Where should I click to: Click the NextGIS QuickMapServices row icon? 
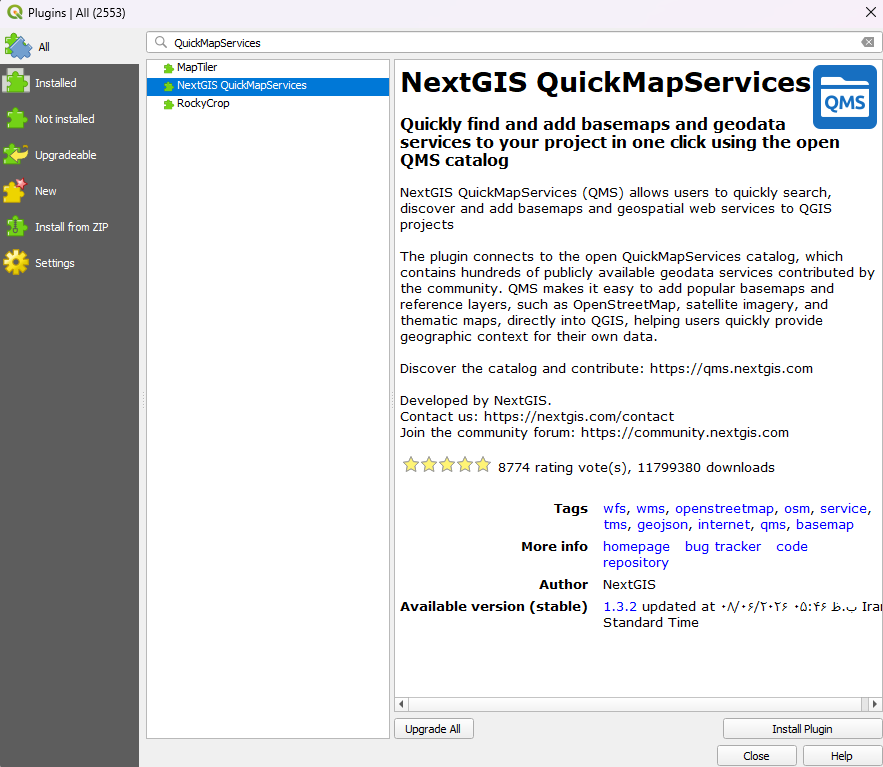[x=168, y=86]
